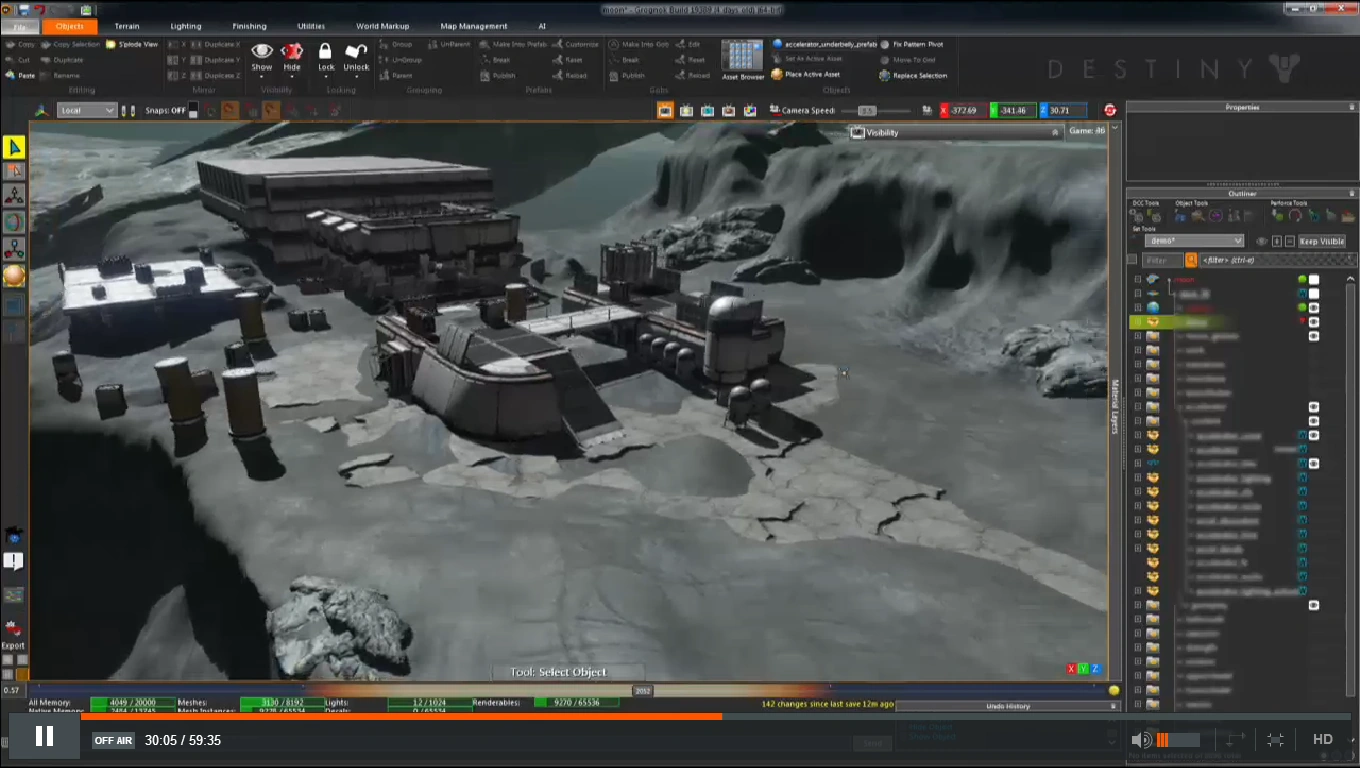The width and height of the screenshot is (1360, 768).
Task: Click the globe icon in Outliner tree
Action: pyautogui.click(x=1153, y=307)
